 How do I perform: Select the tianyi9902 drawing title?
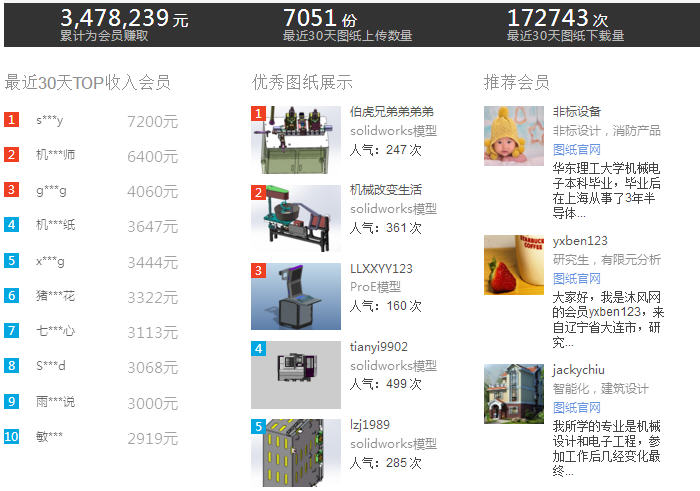pos(379,347)
